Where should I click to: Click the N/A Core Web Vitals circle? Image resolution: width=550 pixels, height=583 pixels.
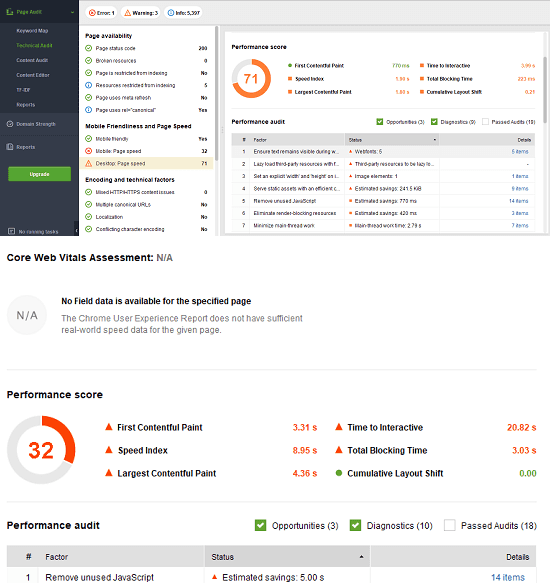tap(27, 315)
